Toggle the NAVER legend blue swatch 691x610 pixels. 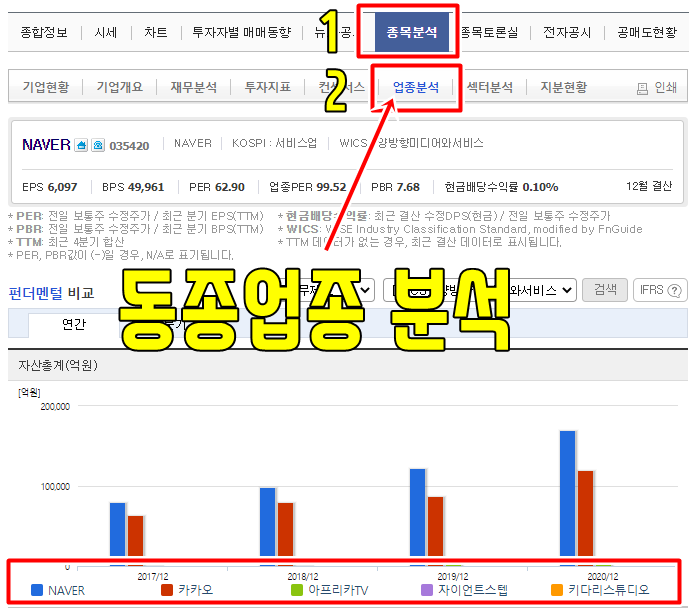pos(37,590)
